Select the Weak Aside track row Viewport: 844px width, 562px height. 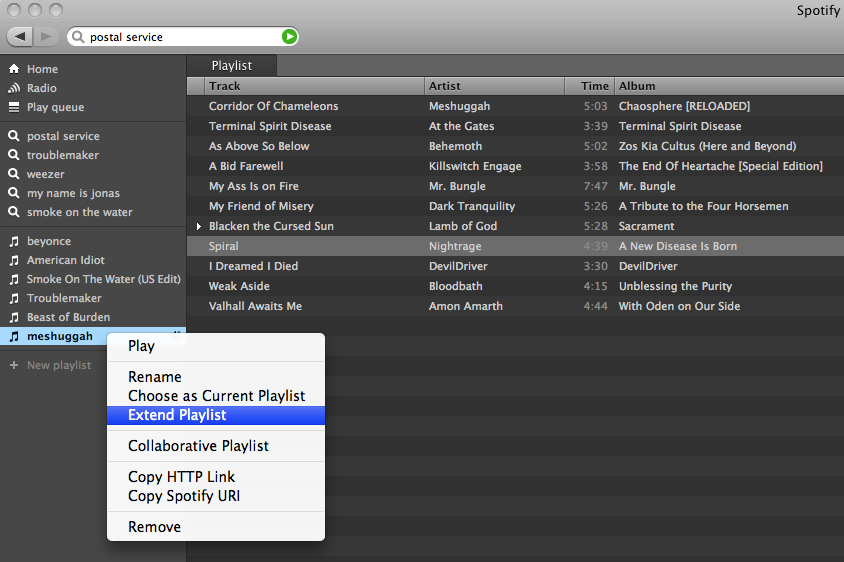coord(400,286)
